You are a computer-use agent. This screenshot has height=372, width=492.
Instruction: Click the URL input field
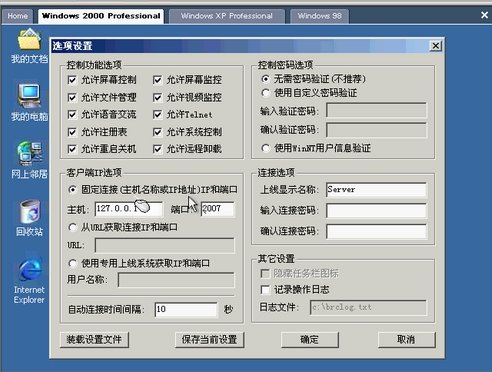pos(165,245)
